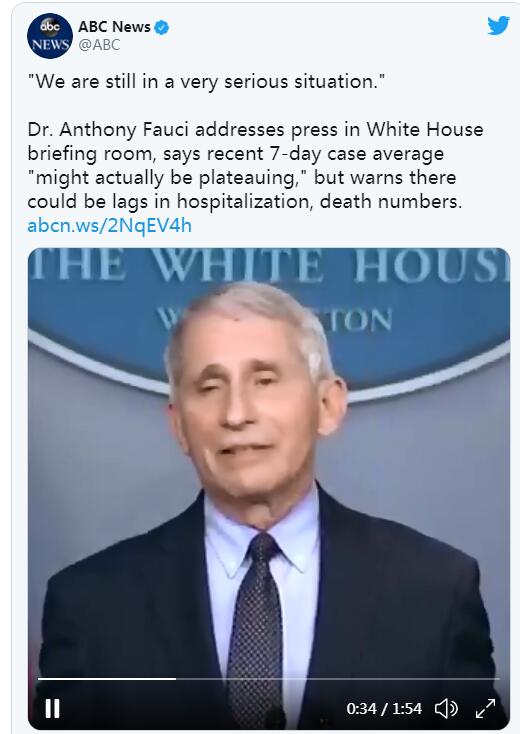The height and width of the screenshot is (734, 520).
Task: Open the @ABC handle
Action: 99,45
